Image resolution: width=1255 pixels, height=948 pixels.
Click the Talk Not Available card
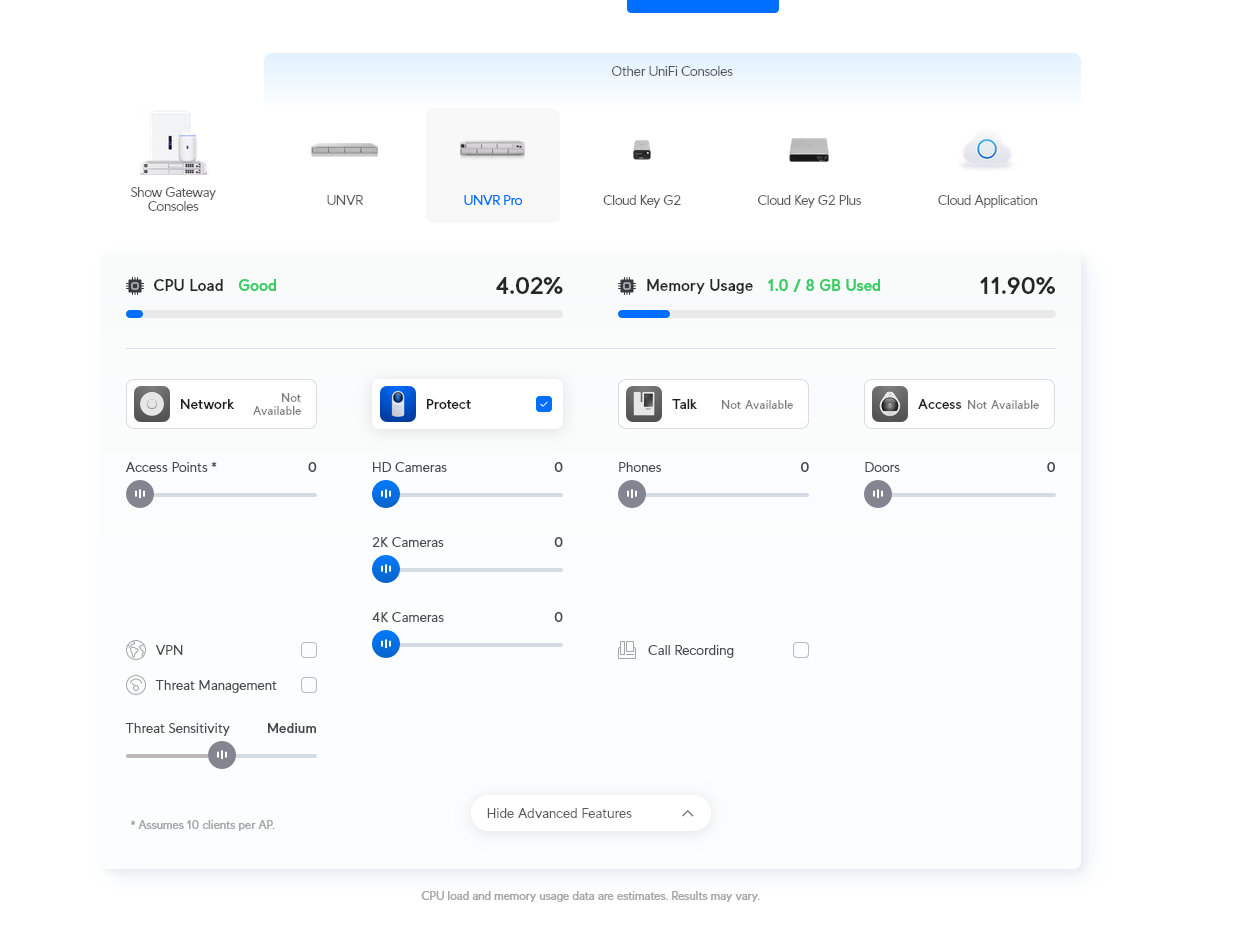[713, 404]
